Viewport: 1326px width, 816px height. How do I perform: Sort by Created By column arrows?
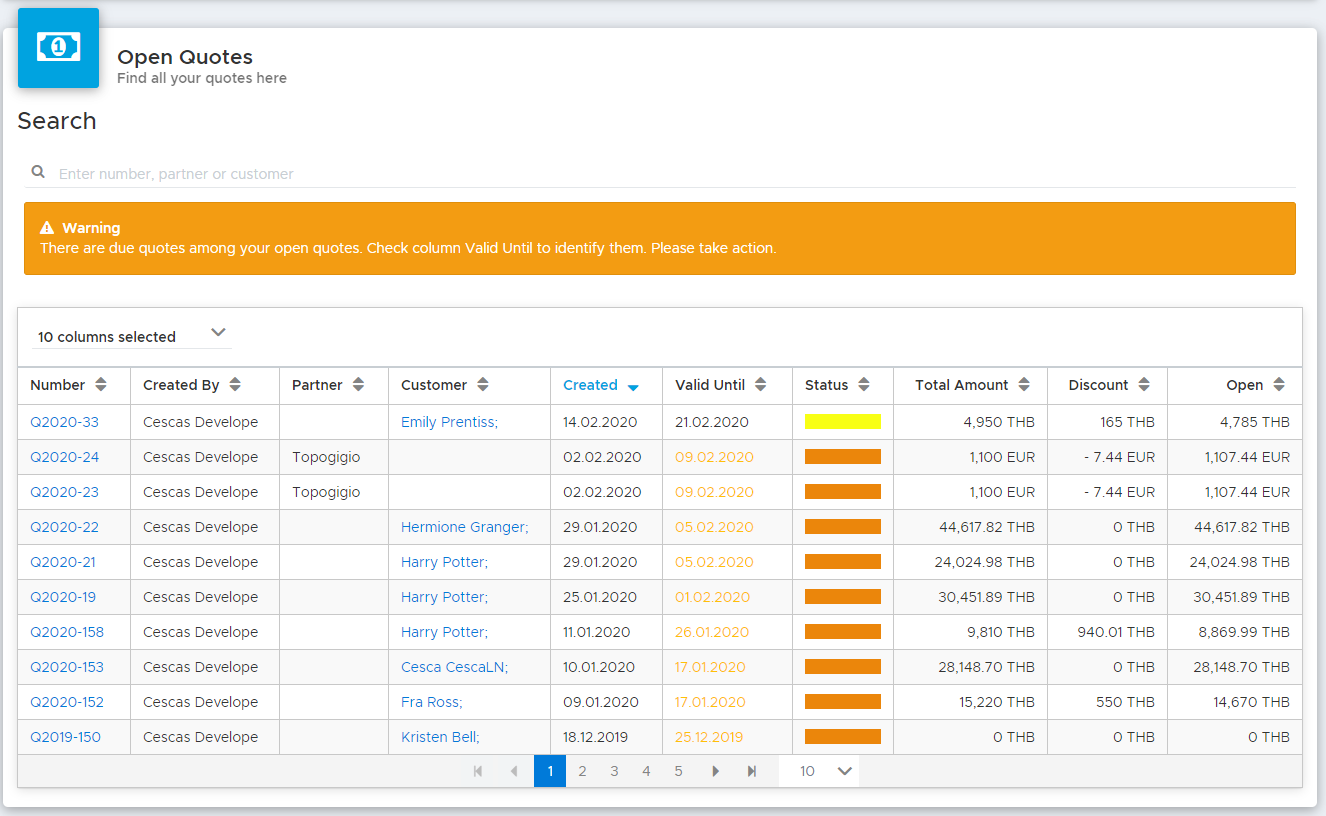pyautogui.click(x=235, y=385)
